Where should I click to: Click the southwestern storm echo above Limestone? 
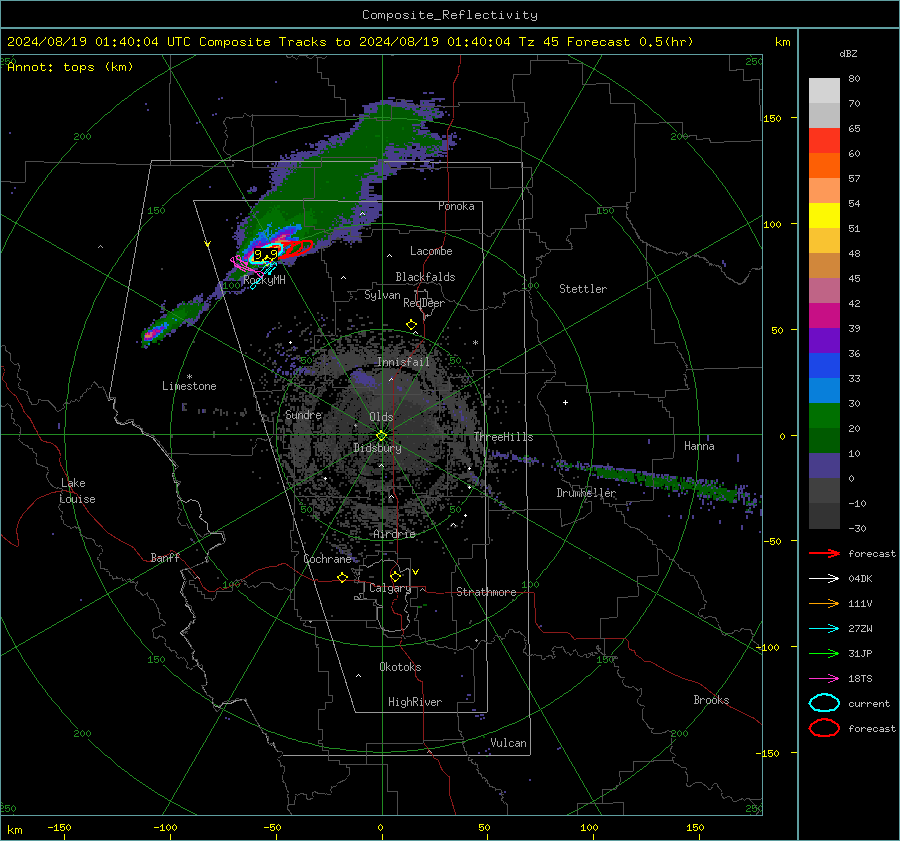(172, 323)
